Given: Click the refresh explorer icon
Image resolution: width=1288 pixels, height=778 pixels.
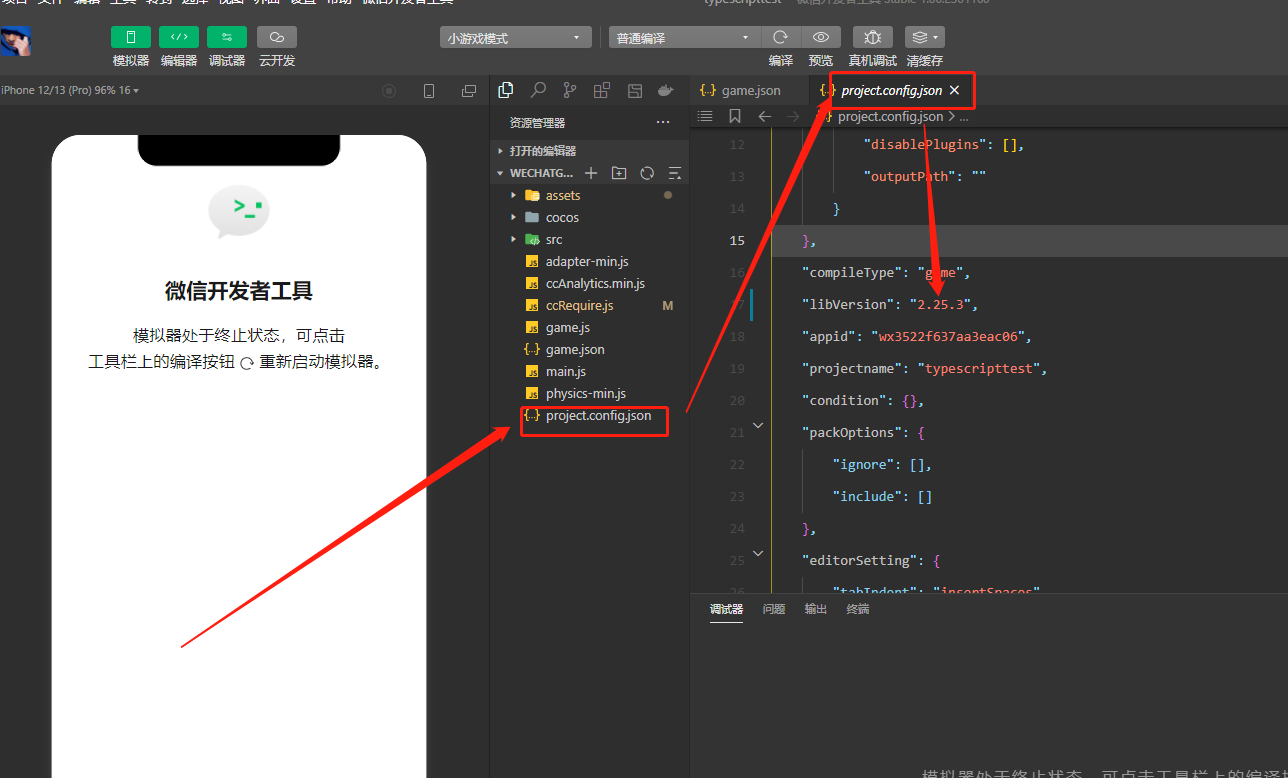Looking at the screenshot, I should [647, 173].
